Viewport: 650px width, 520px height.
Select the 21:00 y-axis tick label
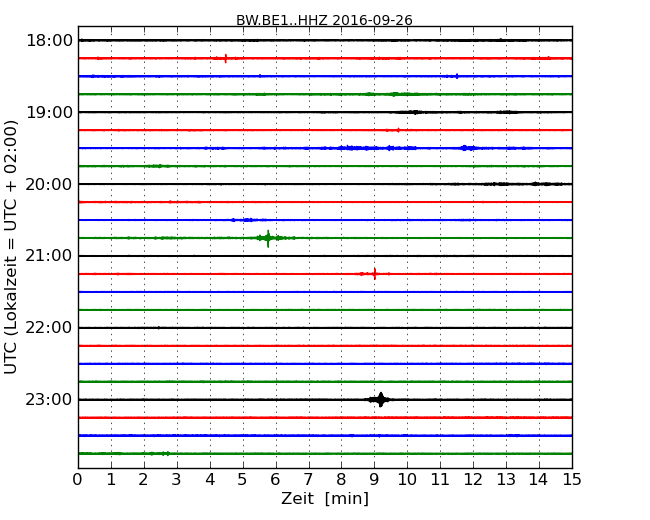(49, 256)
